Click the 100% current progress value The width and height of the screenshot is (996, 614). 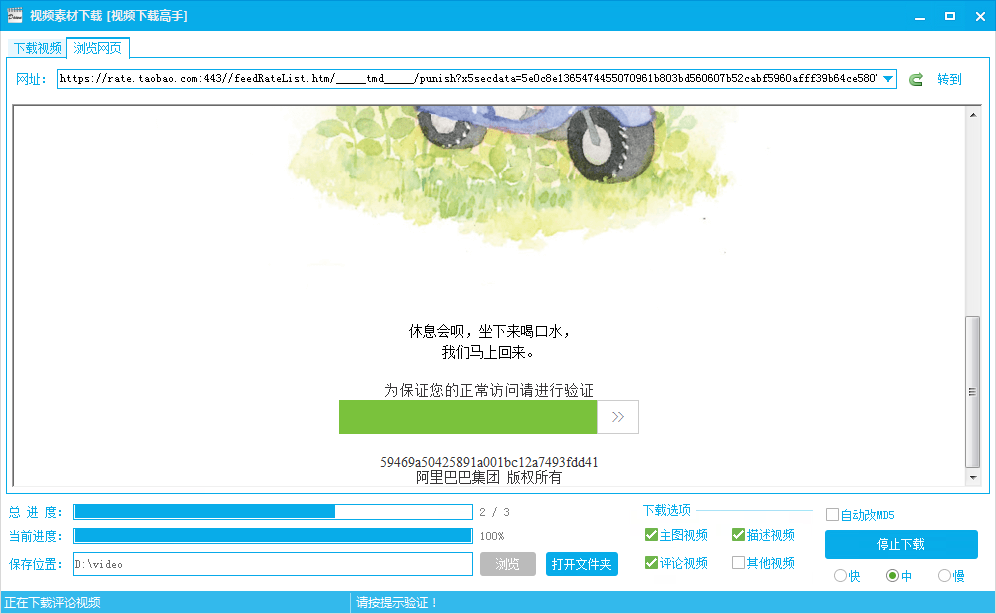pyautogui.click(x=492, y=536)
